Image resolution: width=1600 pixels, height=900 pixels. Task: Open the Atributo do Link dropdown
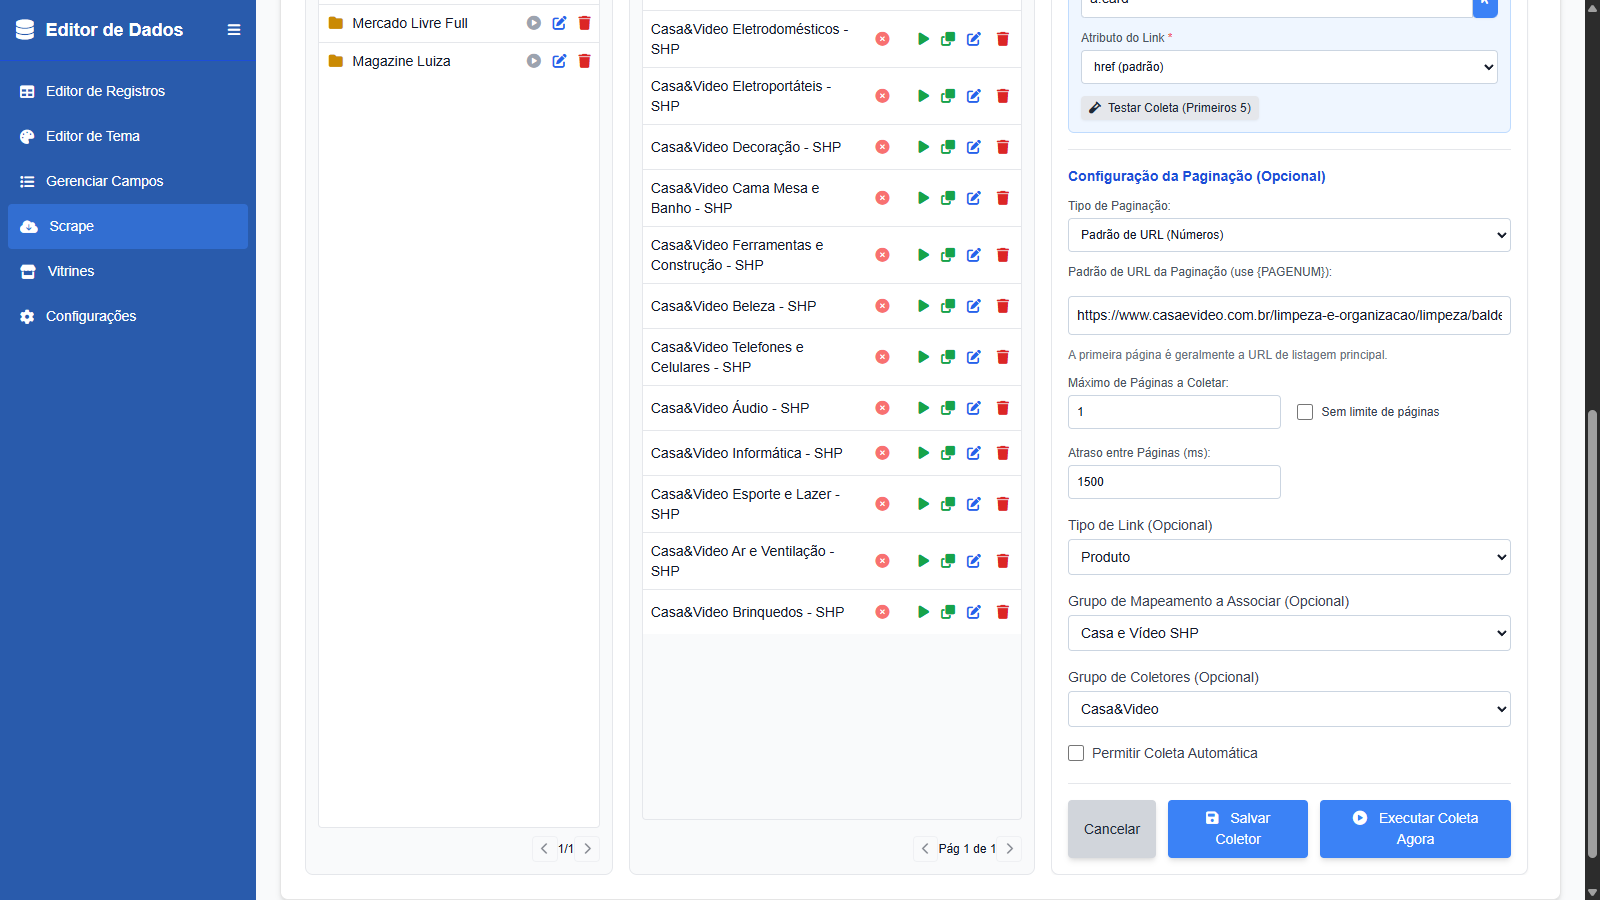pos(1288,67)
